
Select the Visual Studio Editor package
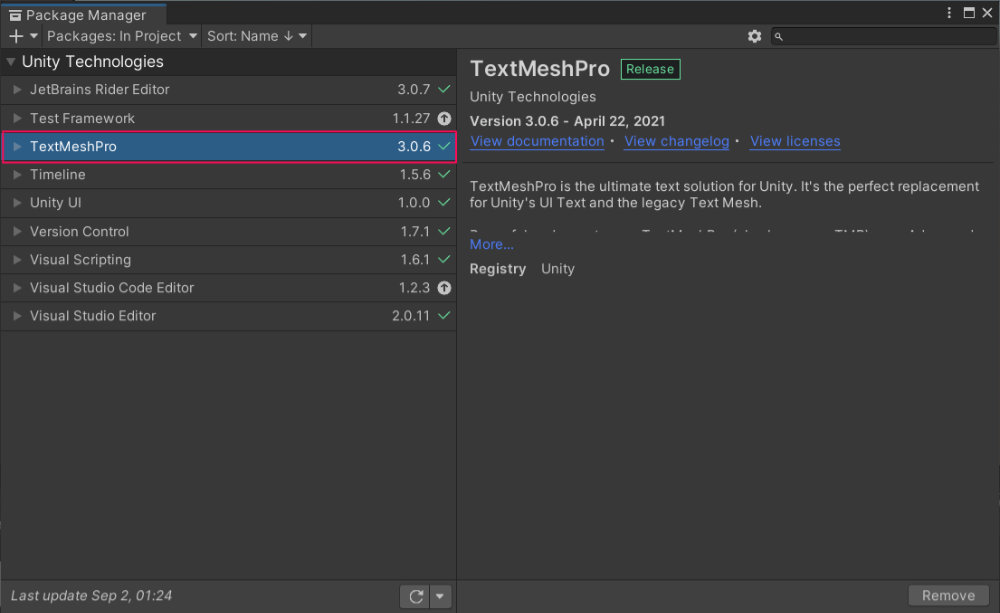(x=228, y=316)
